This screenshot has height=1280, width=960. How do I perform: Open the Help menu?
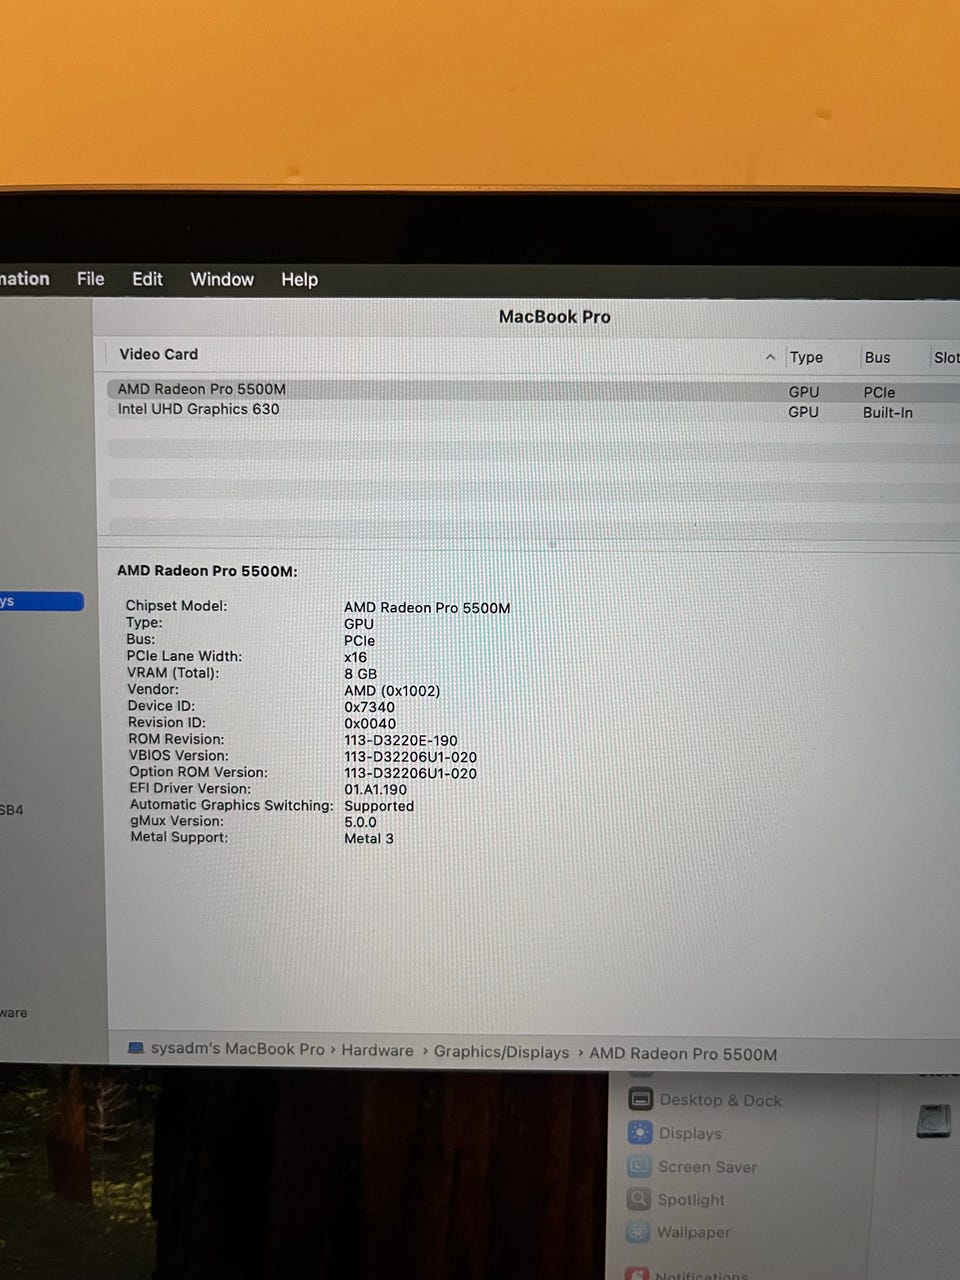pos(299,280)
